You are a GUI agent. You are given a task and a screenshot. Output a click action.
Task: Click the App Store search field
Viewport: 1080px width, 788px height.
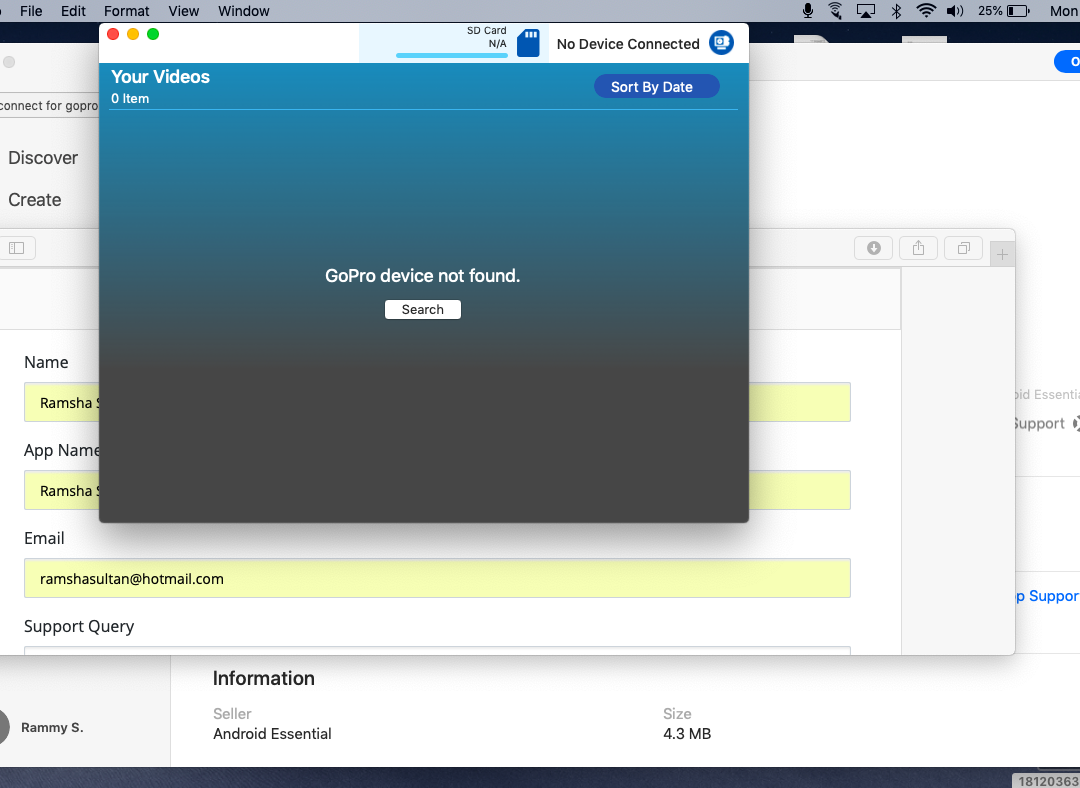50,105
